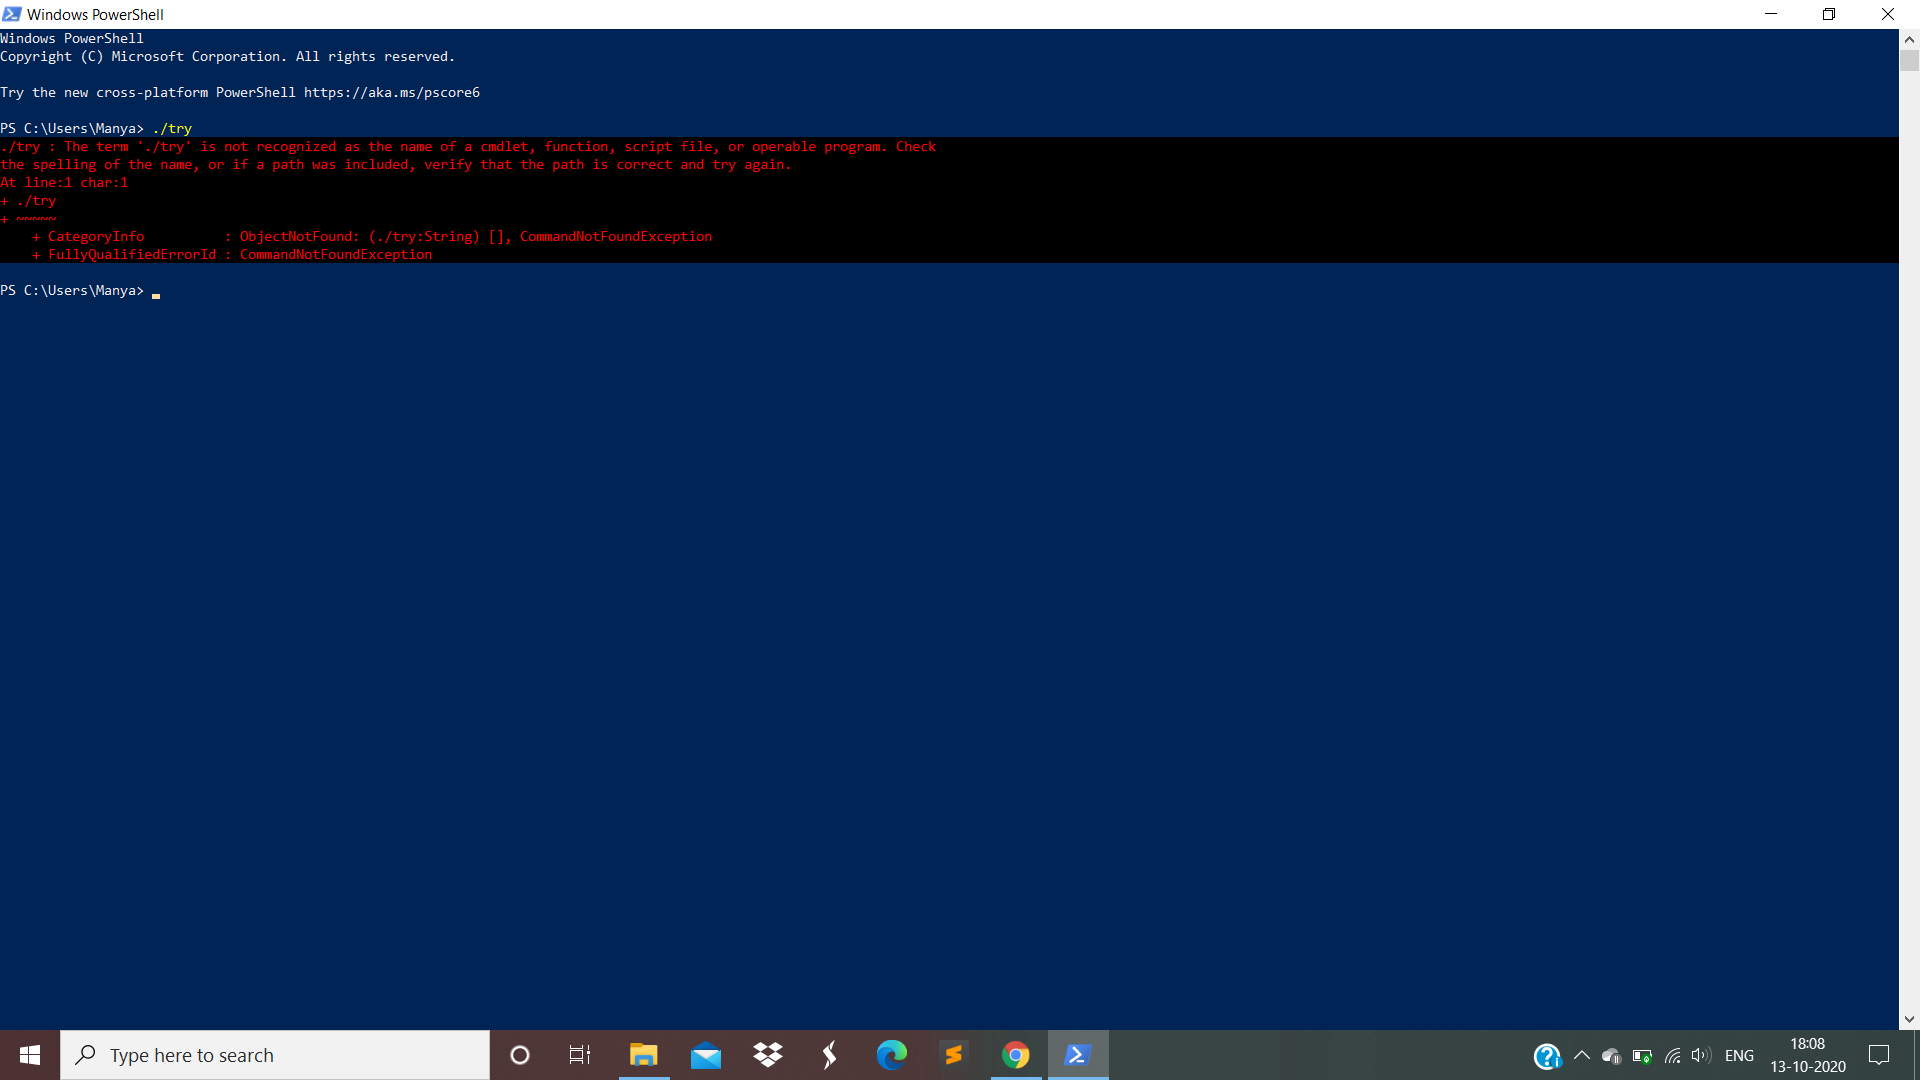Image resolution: width=1920 pixels, height=1080 pixels.
Task: Open the Cortana circle button
Action: coord(519,1055)
